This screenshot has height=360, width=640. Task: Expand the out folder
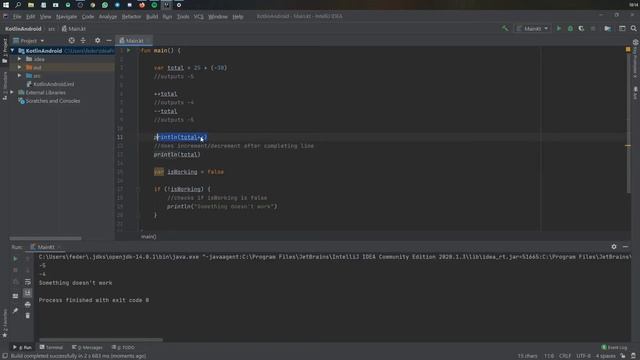tap(19, 67)
